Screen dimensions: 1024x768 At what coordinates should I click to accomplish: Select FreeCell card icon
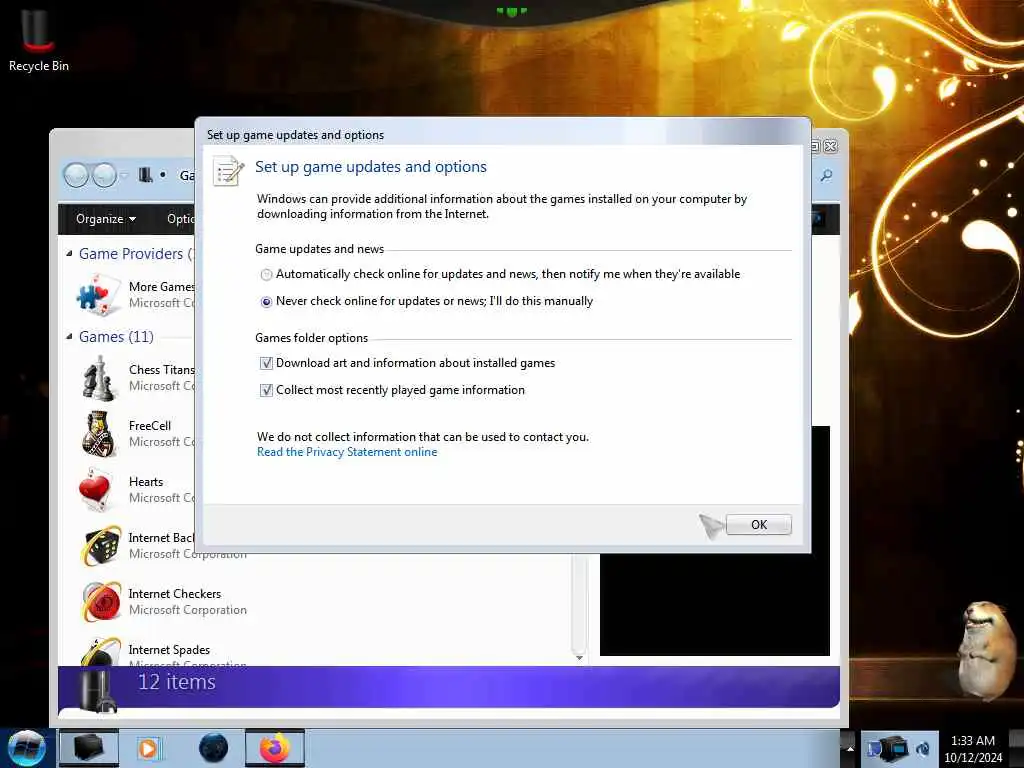point(99,434)
